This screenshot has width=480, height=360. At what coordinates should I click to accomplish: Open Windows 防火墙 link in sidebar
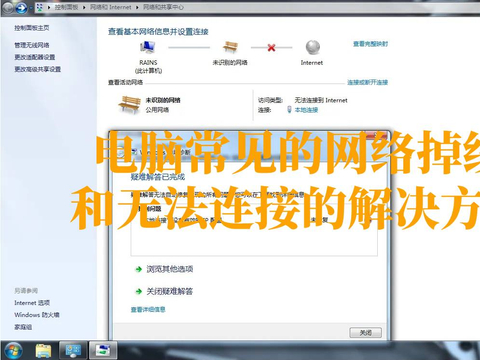[37, 315]
